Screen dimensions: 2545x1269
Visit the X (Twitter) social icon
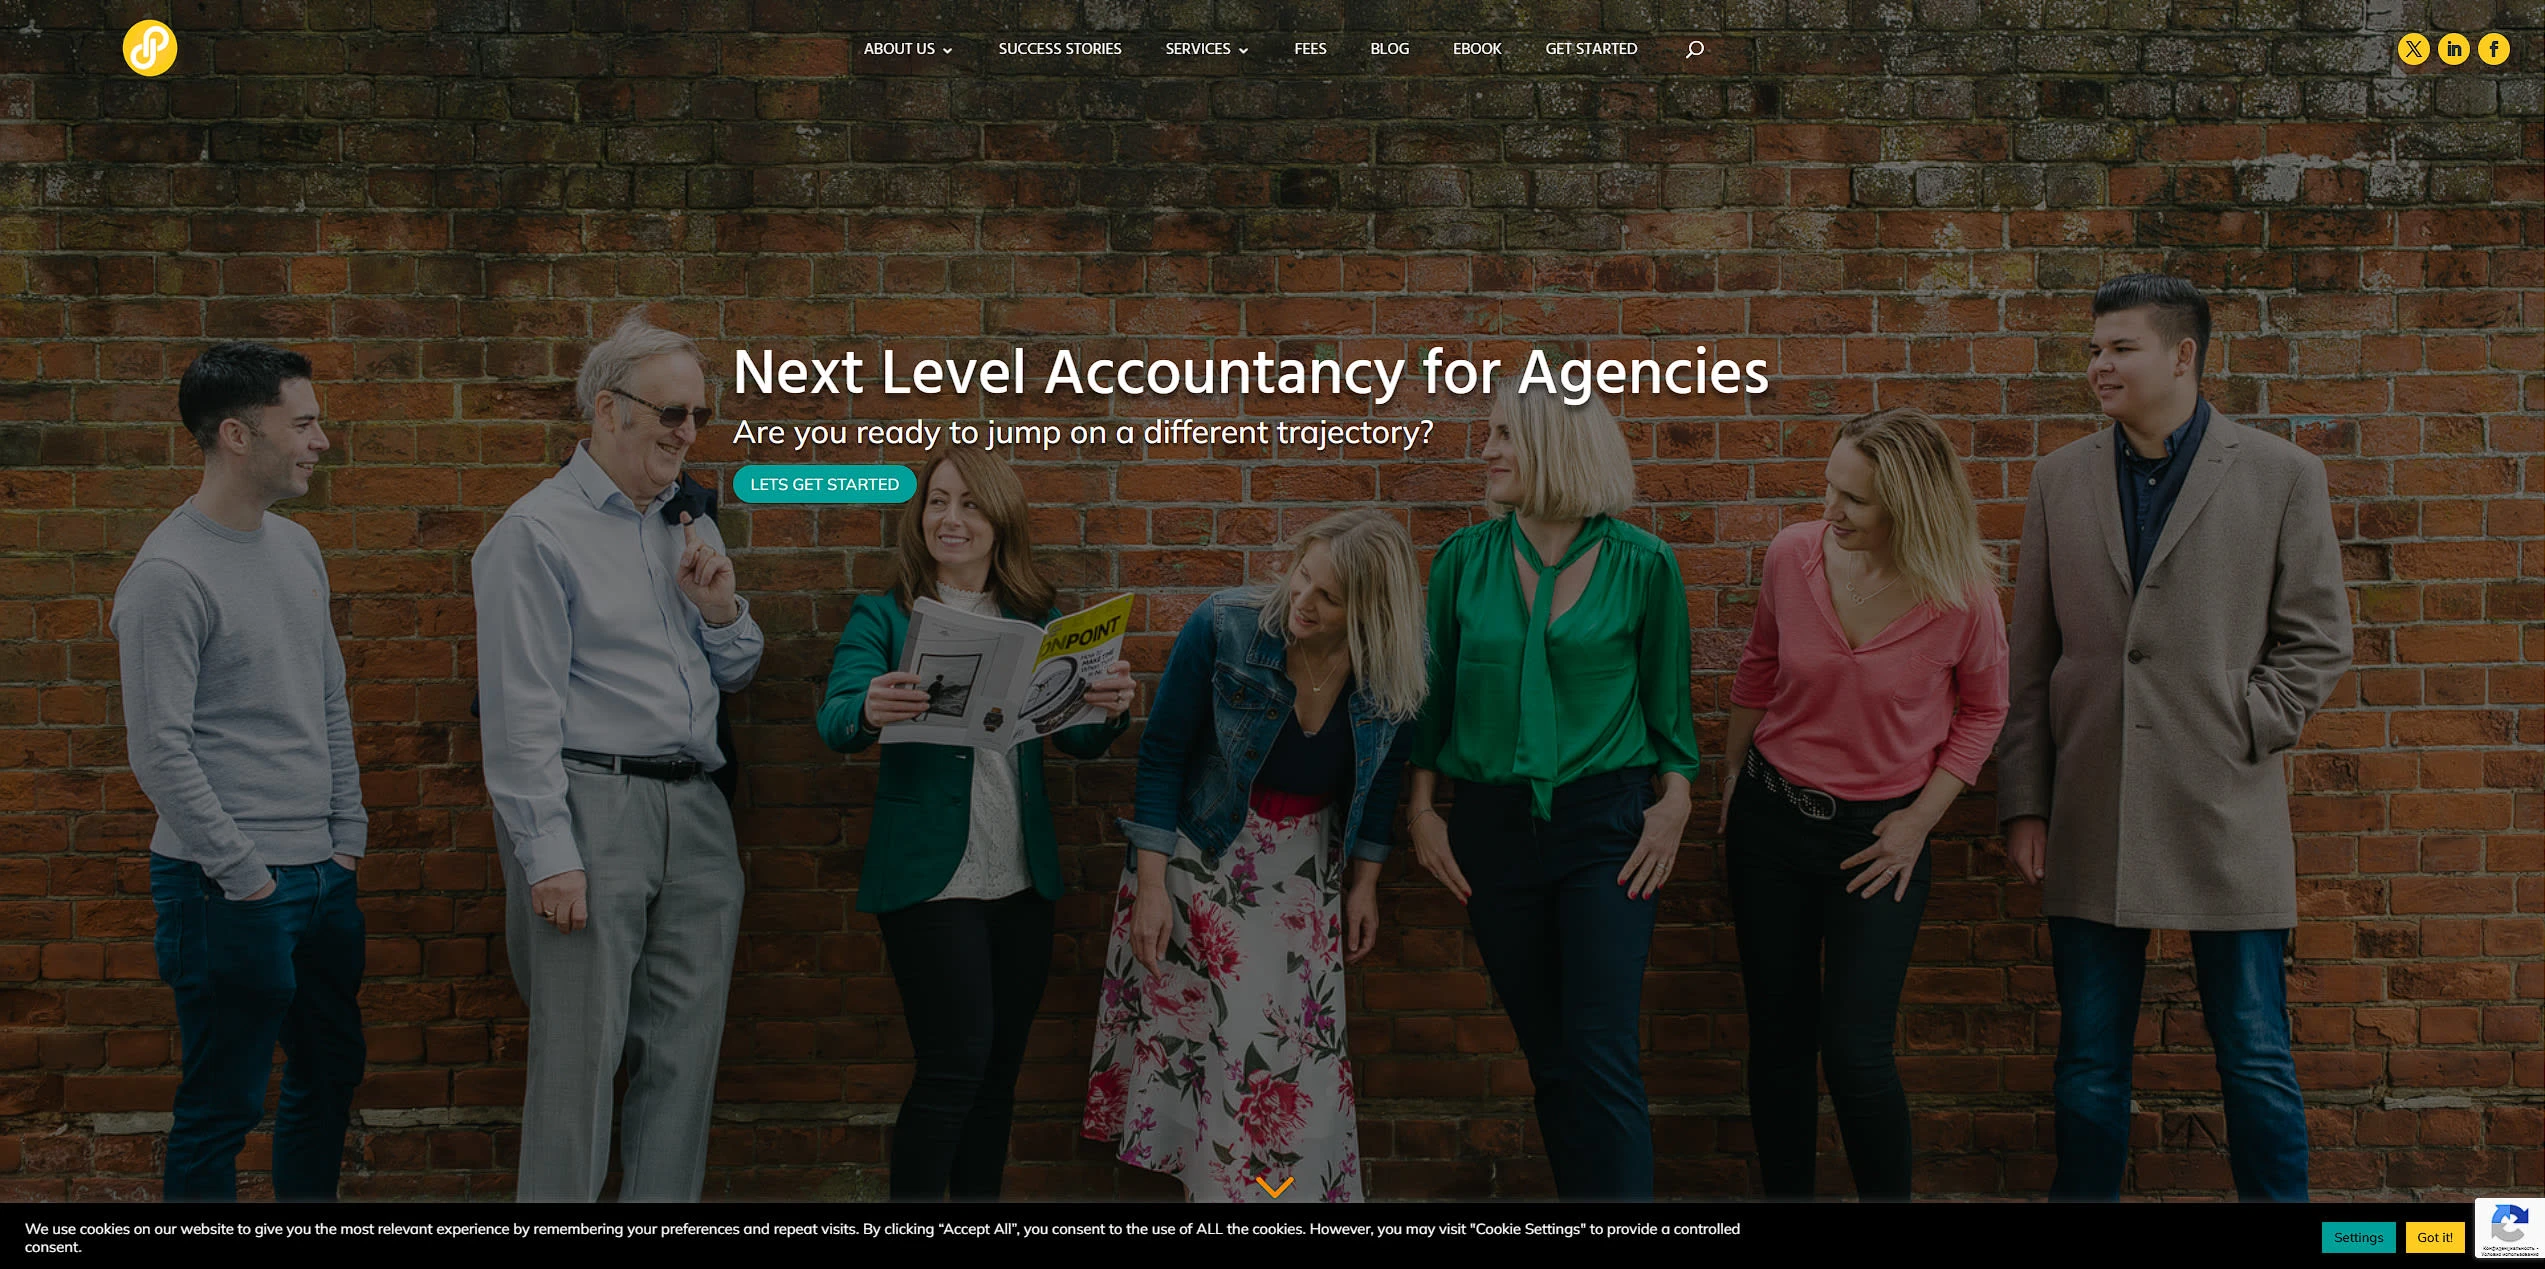[x=2413, y=49]
